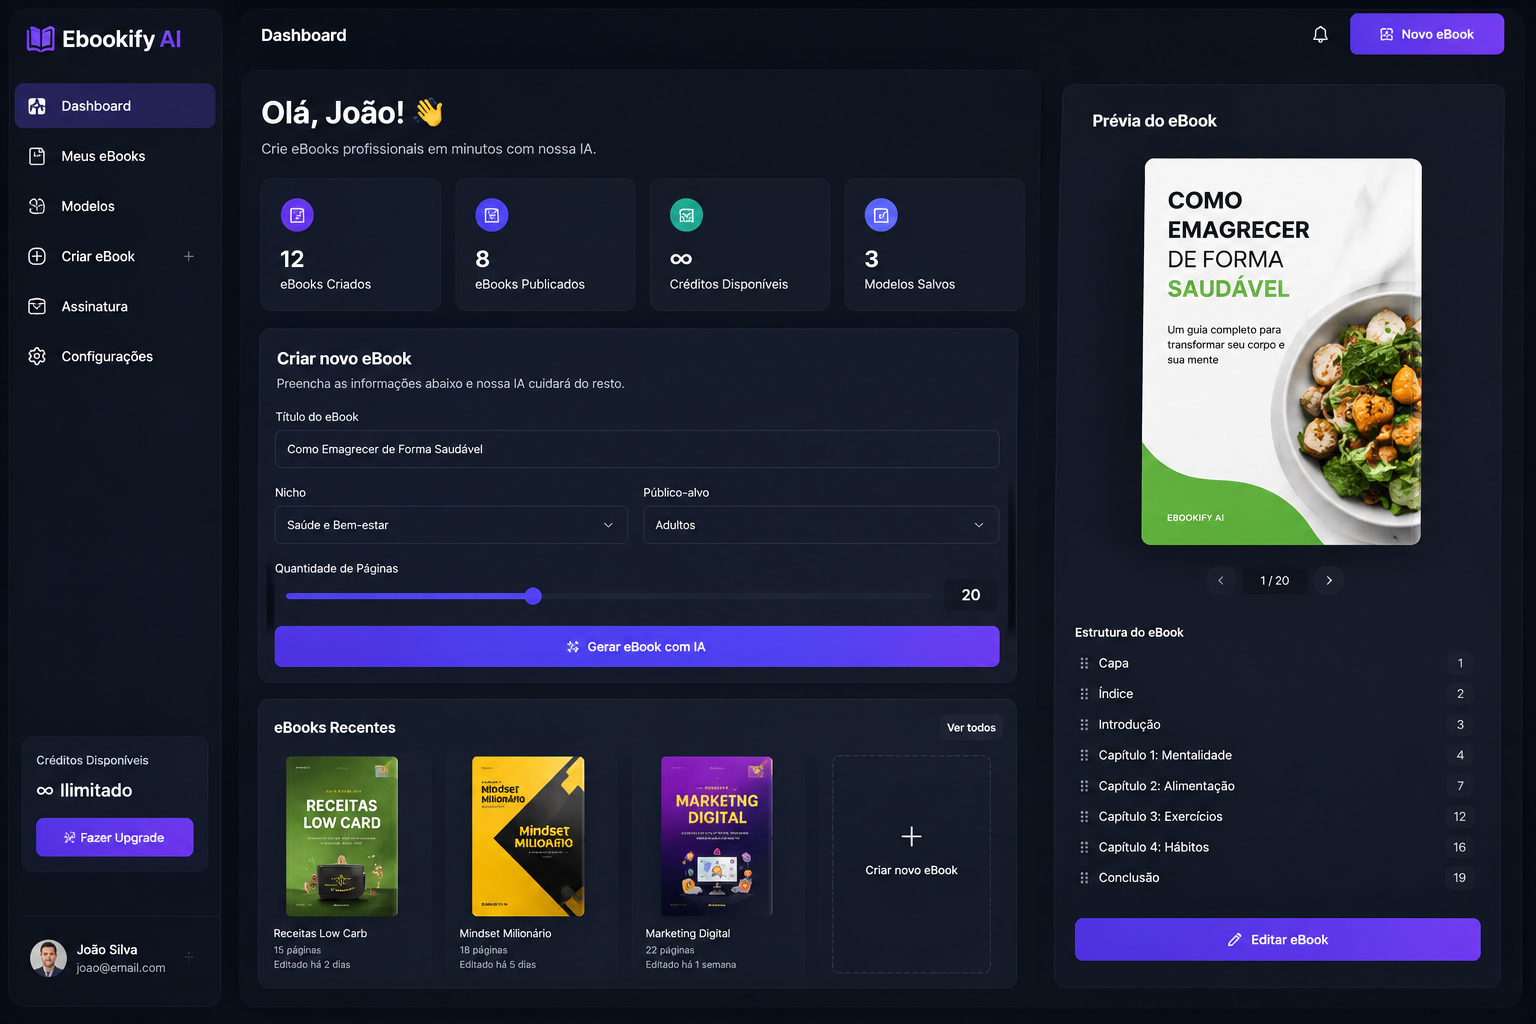Open Receitas Low Carb ebook thumbnail
1536x1024 pixels.
point(342,836)
